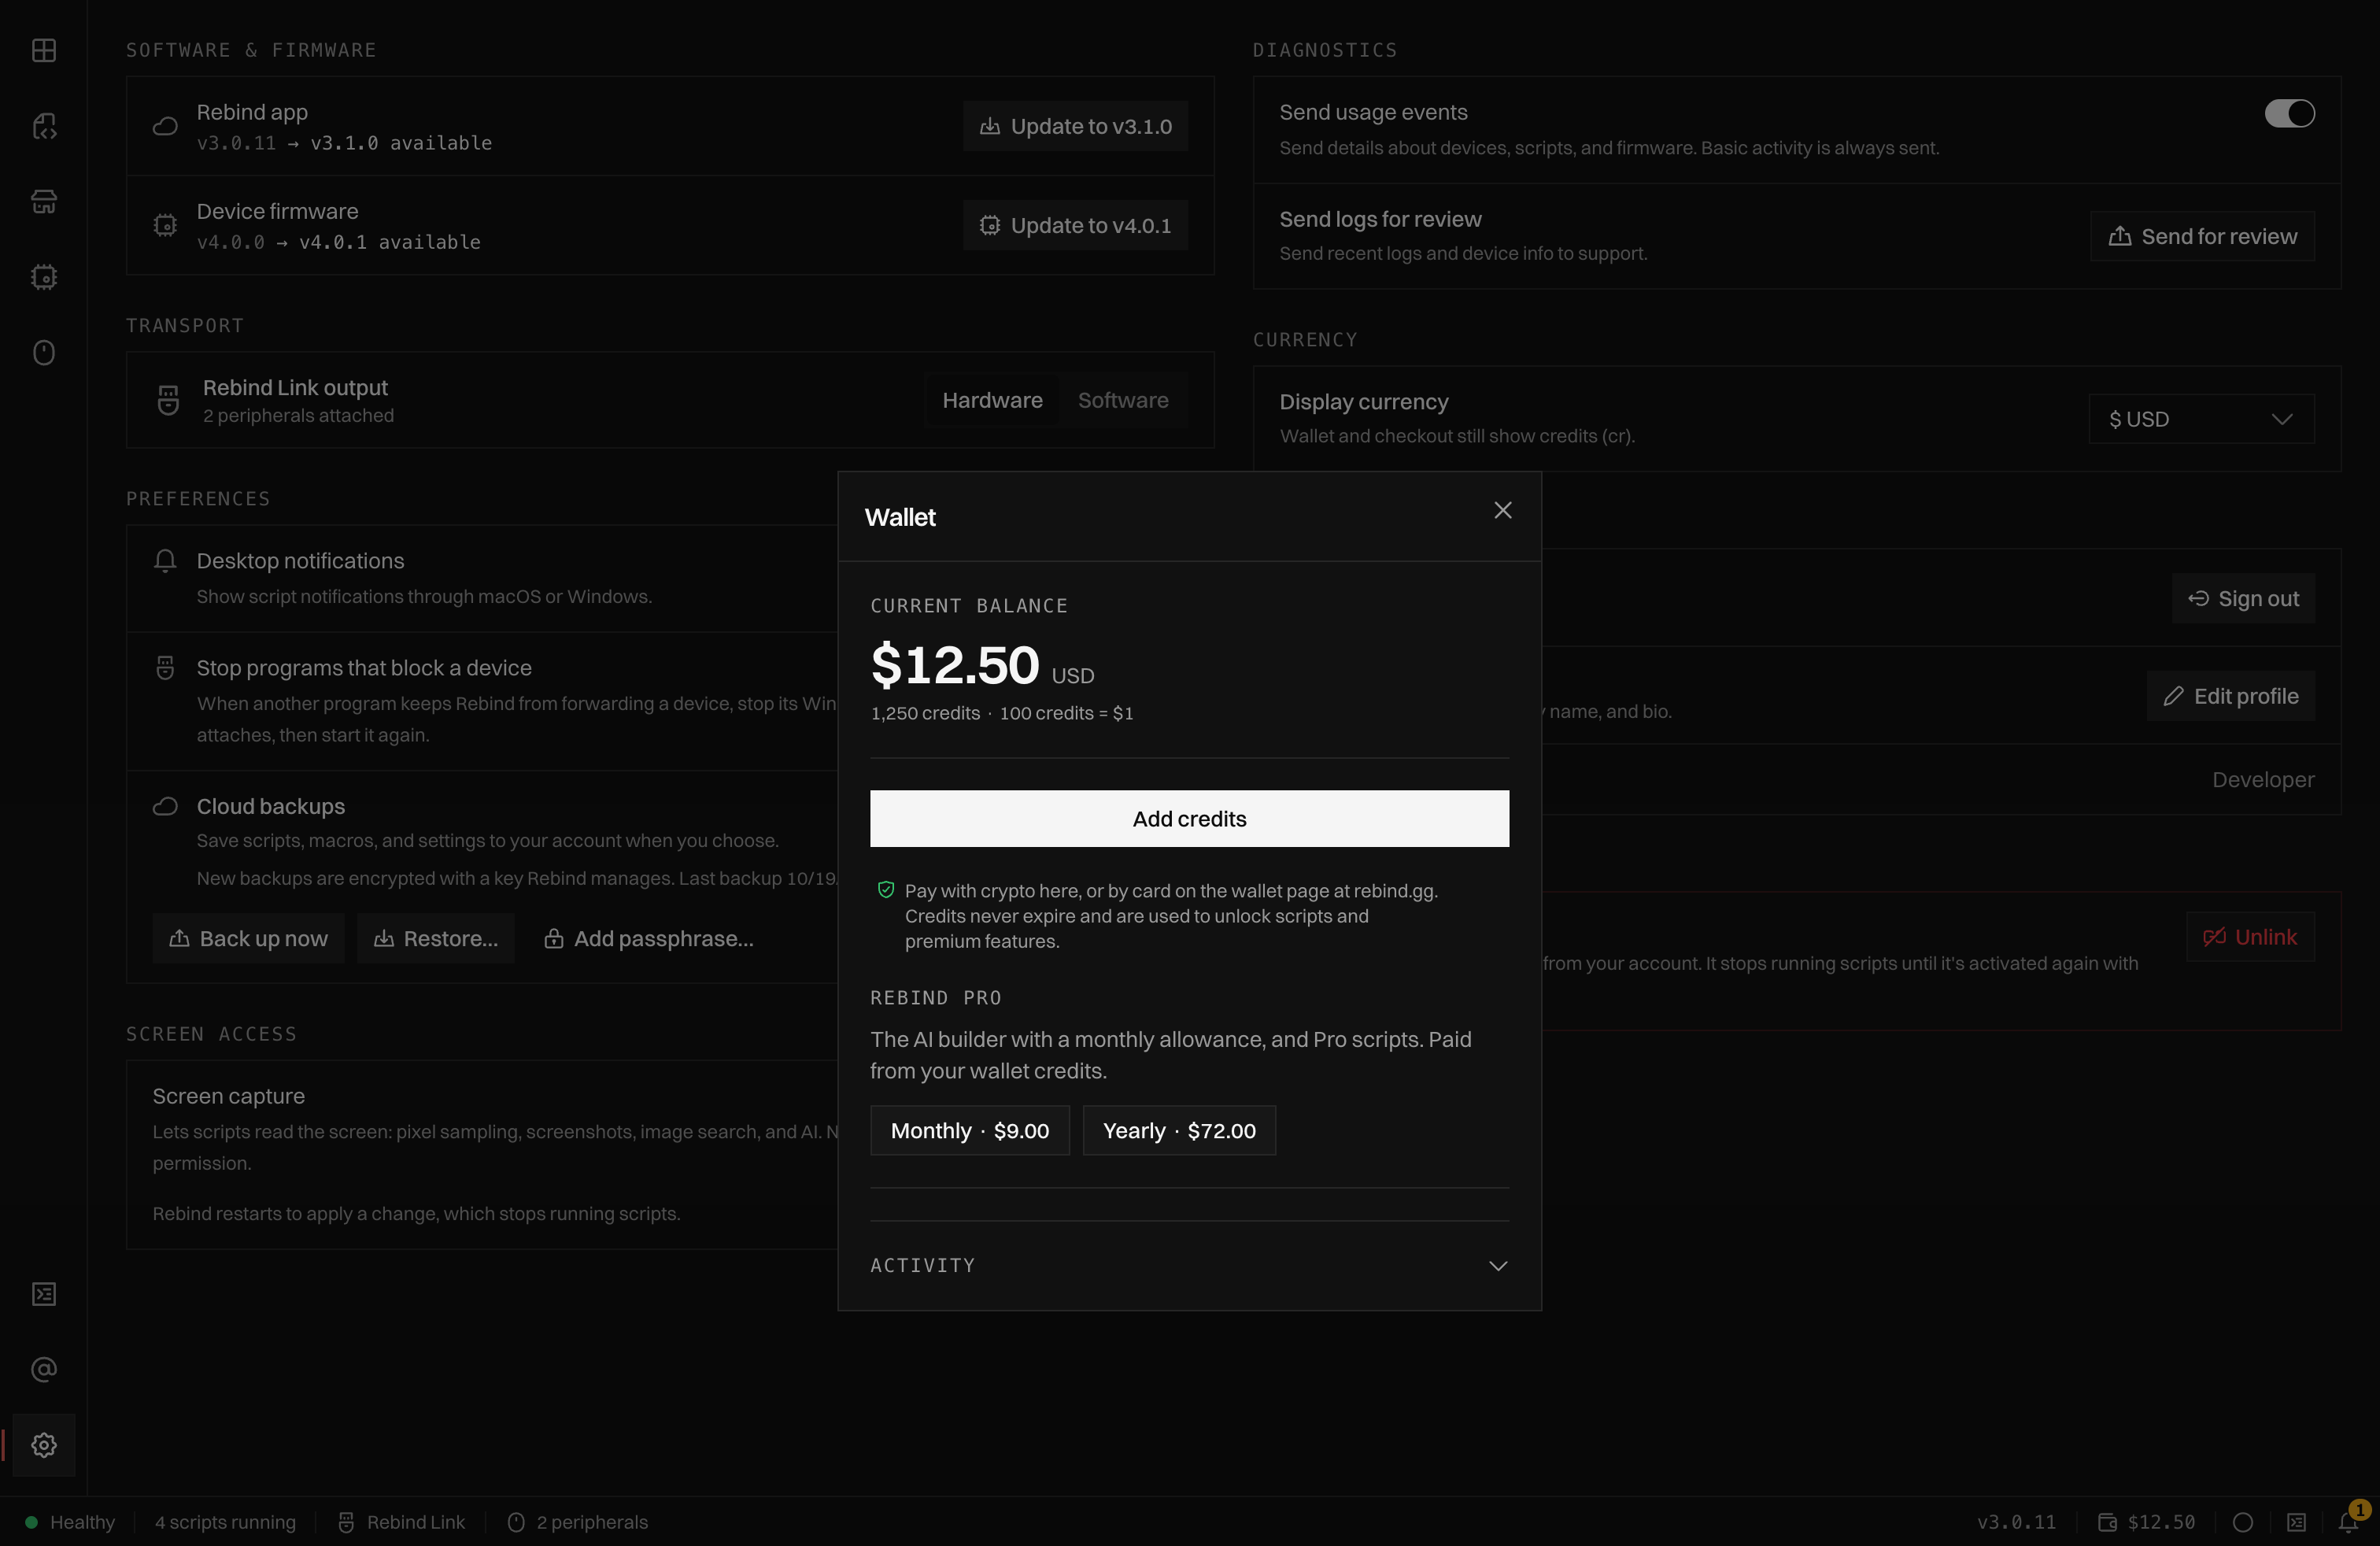Click Back up now button
The image size is (2380, 1546).
tap(248, 938)
